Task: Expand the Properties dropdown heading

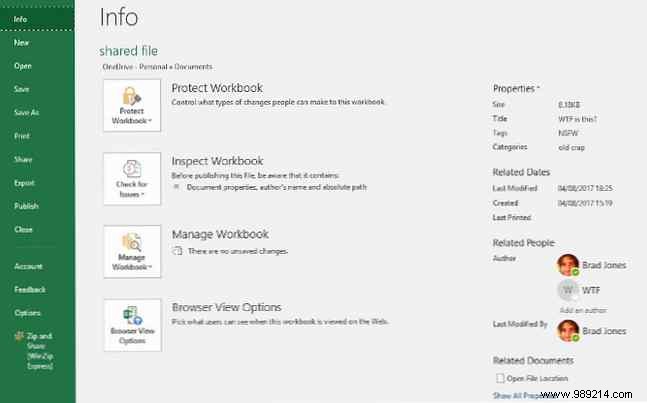Action: (x=516, y=88)
